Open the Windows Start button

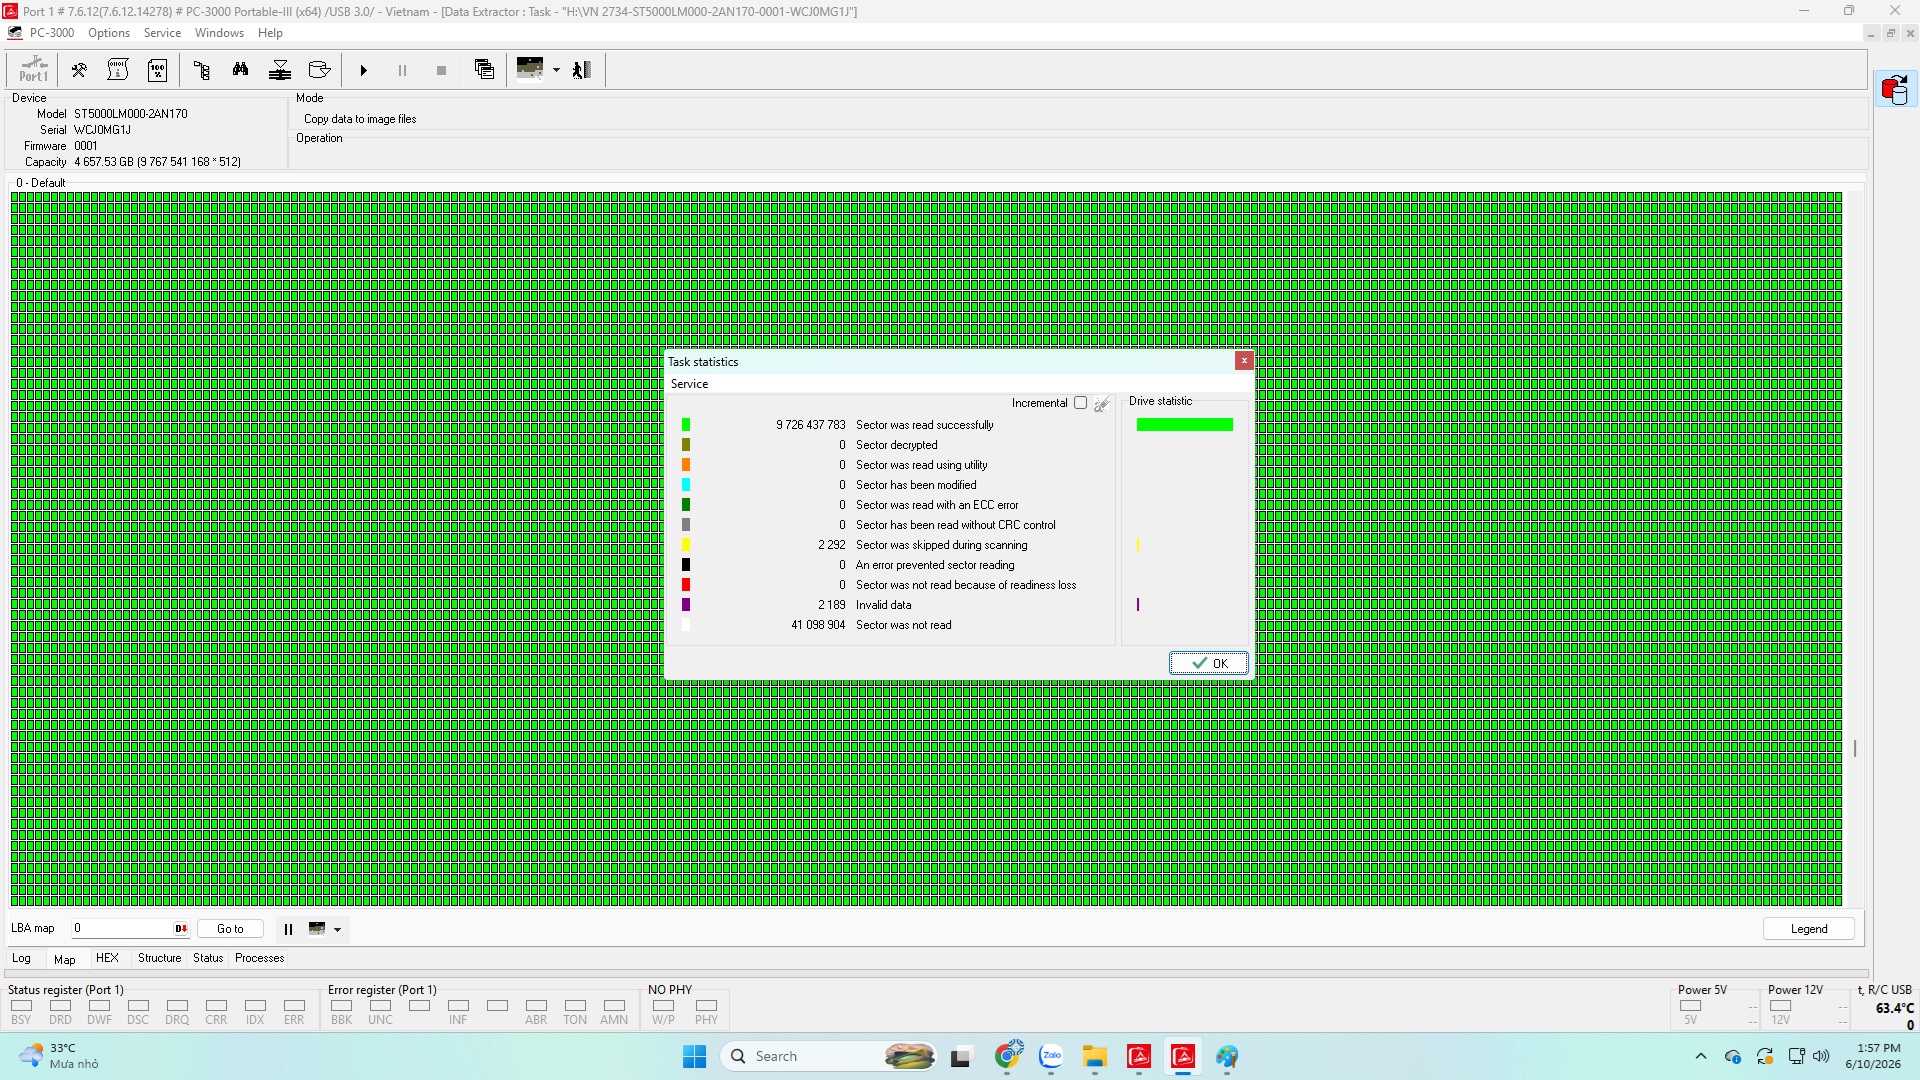click(x=694, y=1057)
